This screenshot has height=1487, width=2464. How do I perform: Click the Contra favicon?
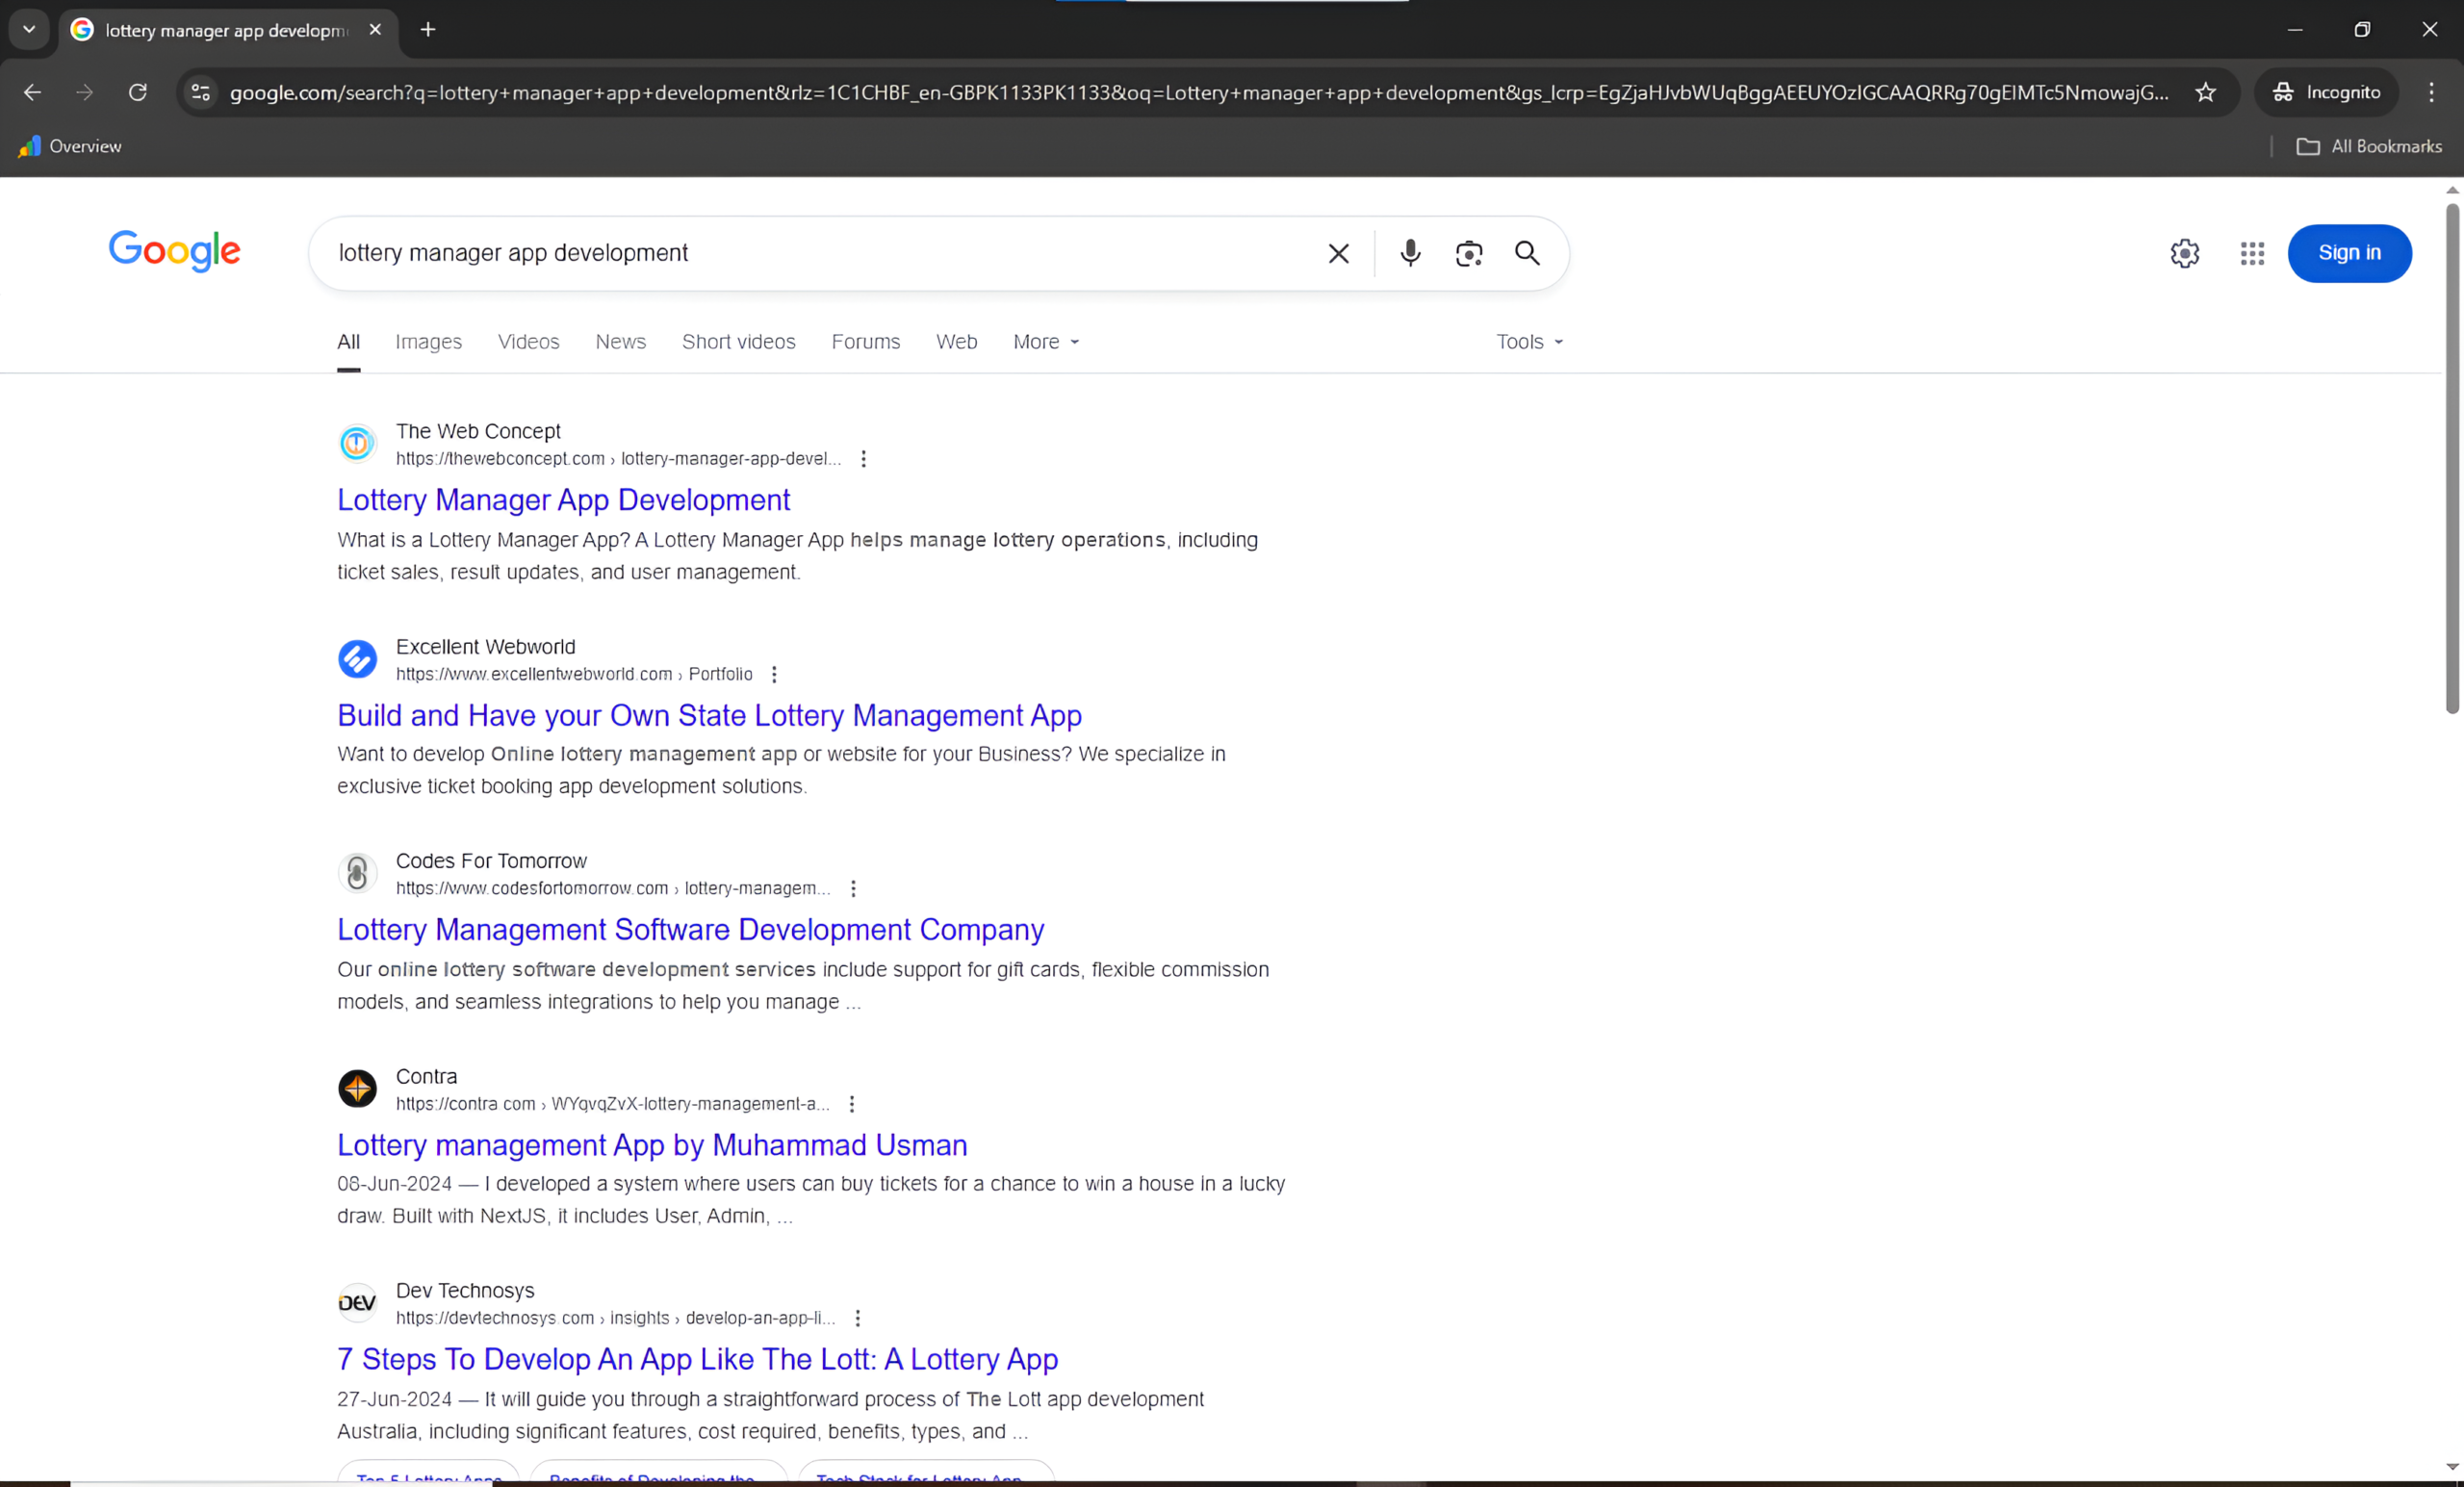(x=357, y=1089)
